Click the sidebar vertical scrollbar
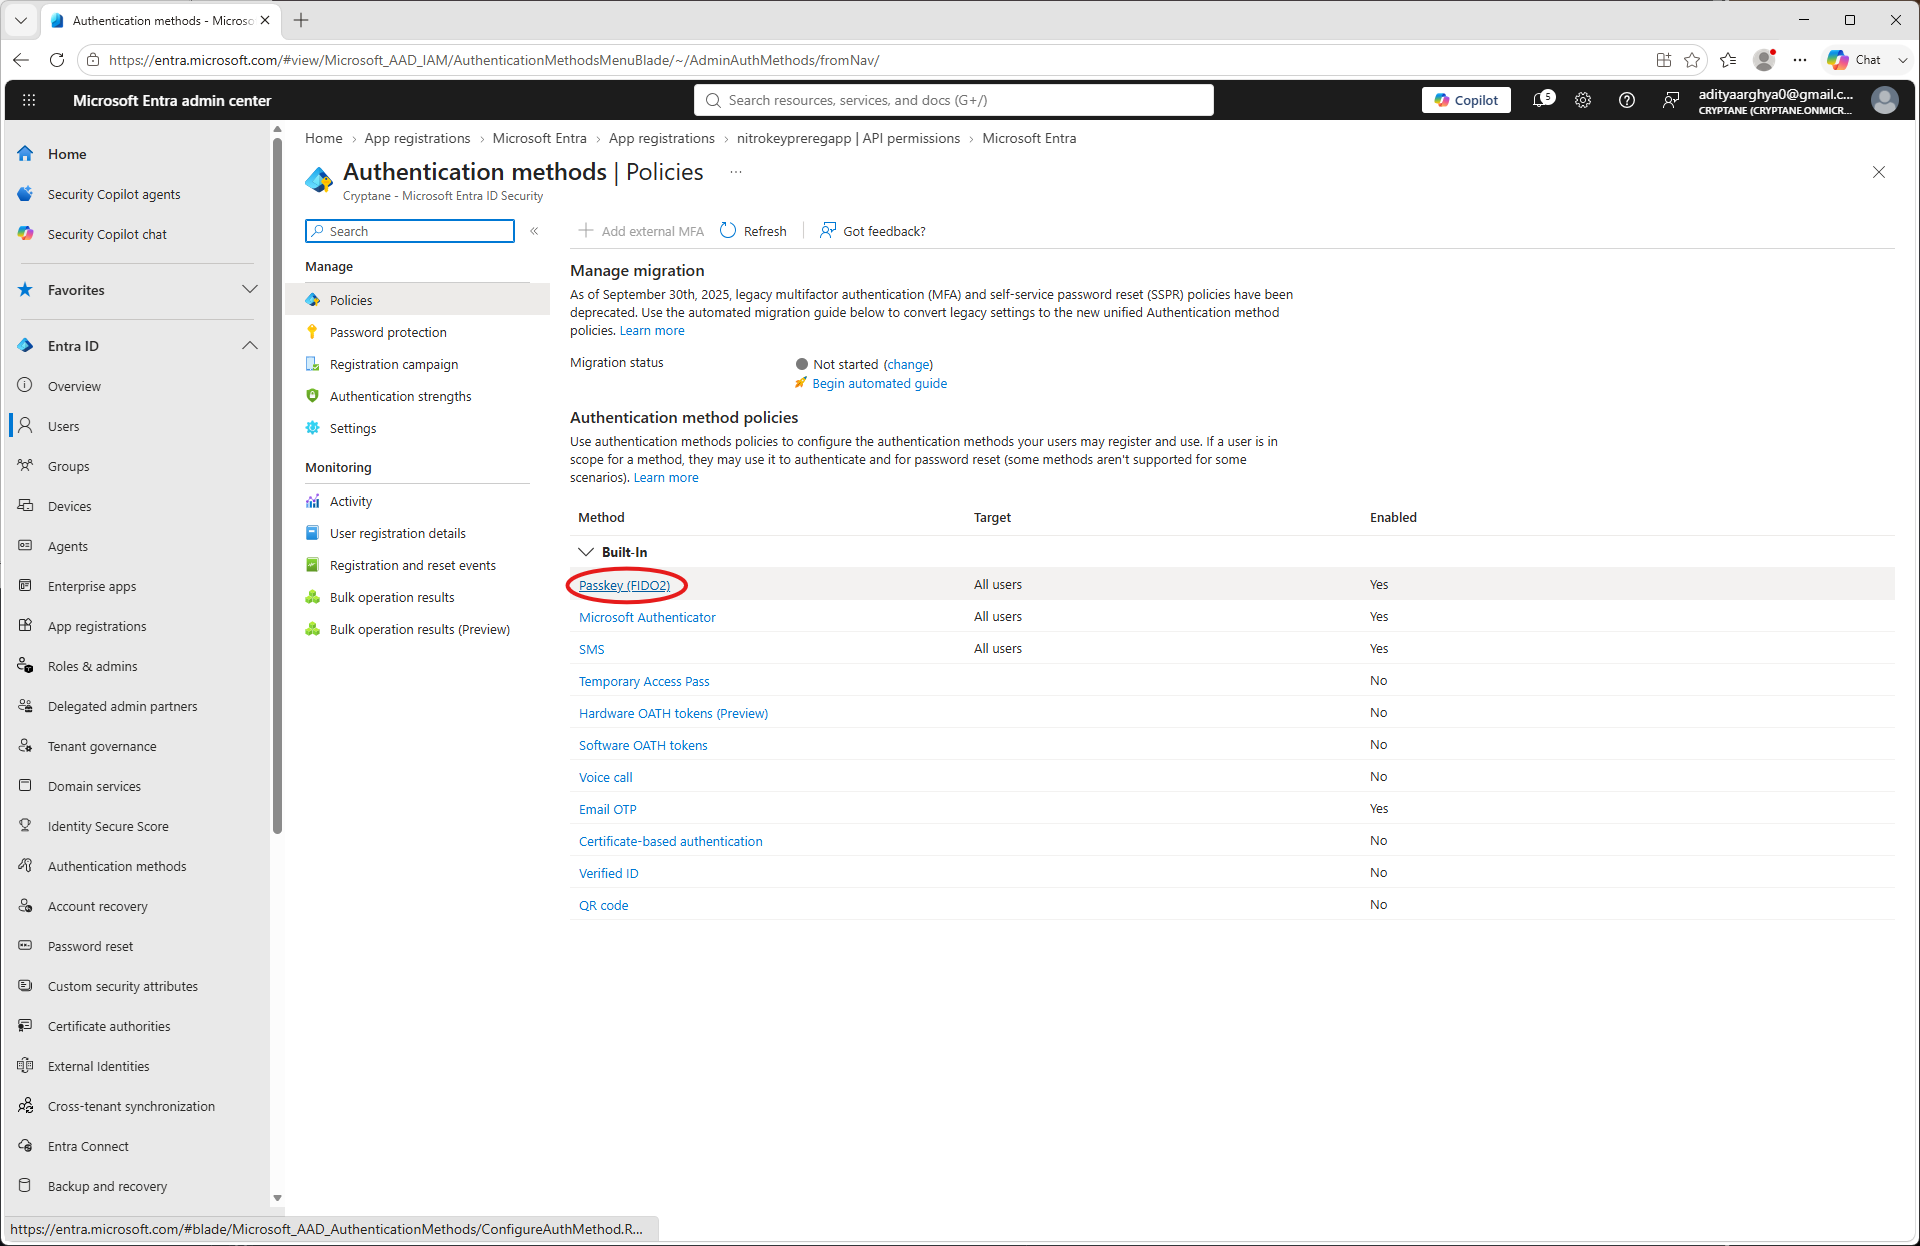 coord(277,485)
